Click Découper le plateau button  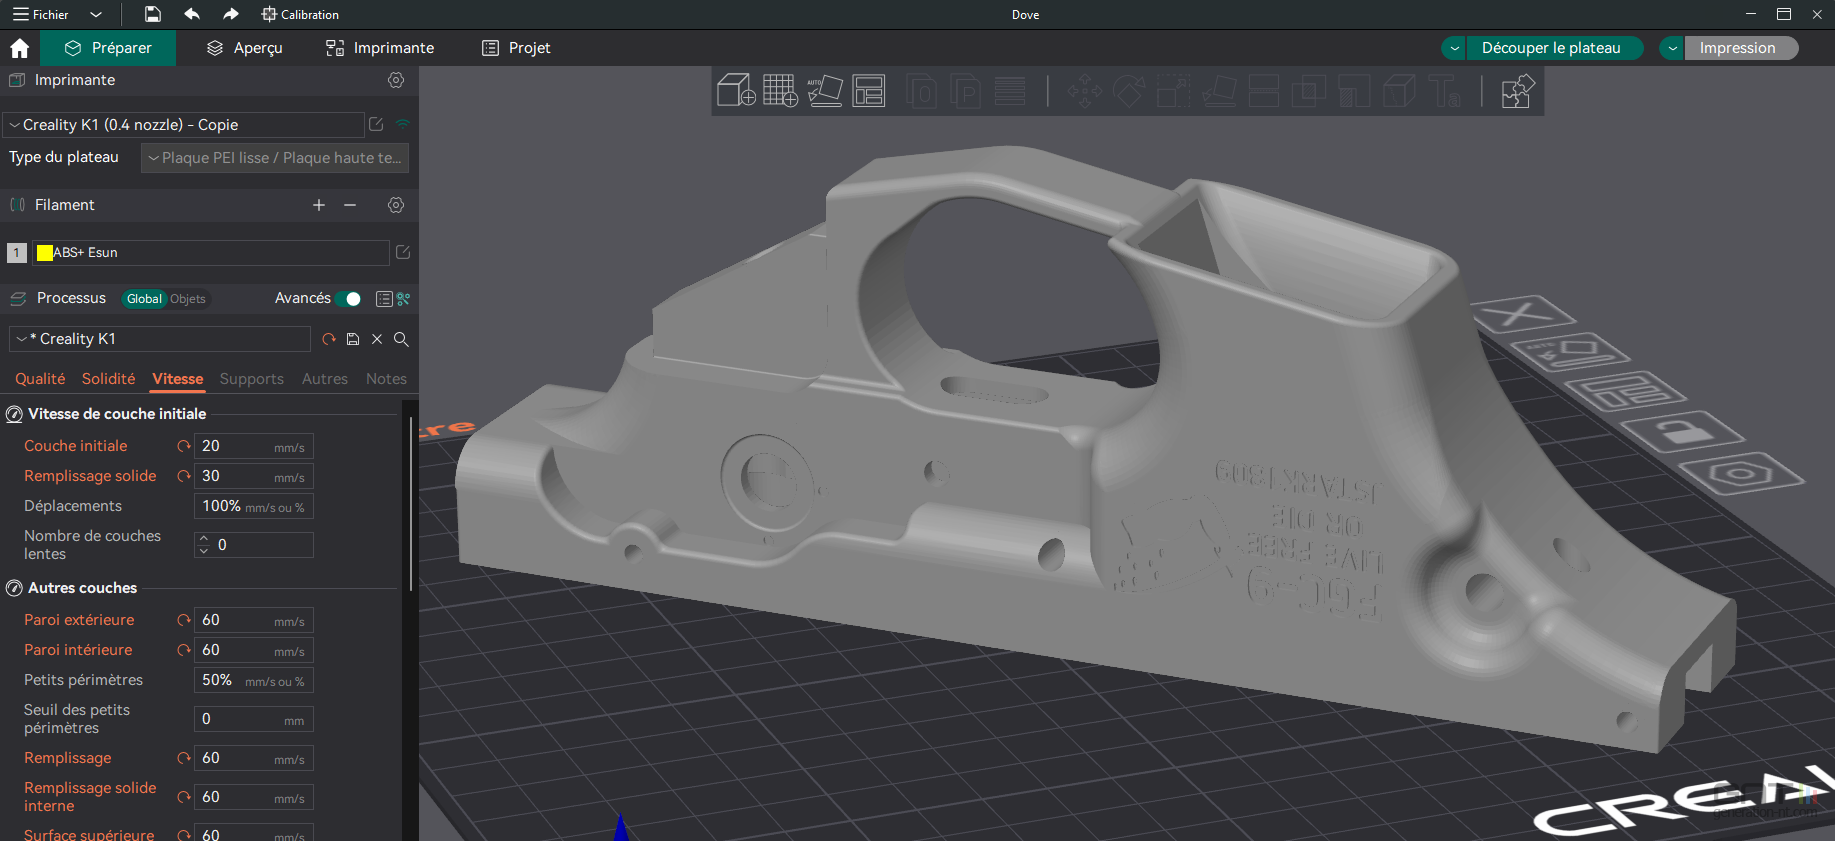[x=1552, y=48]
